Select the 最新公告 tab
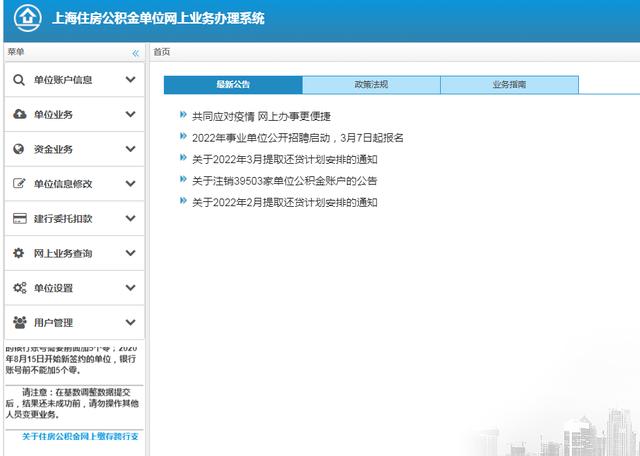The image size is (640, 456). pos(233,86)
